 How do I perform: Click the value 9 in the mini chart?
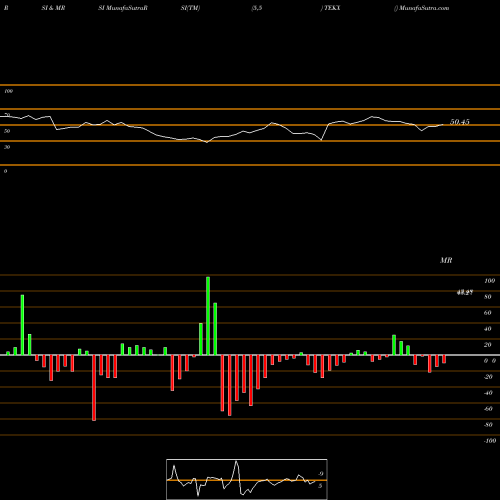click(321, 474)
